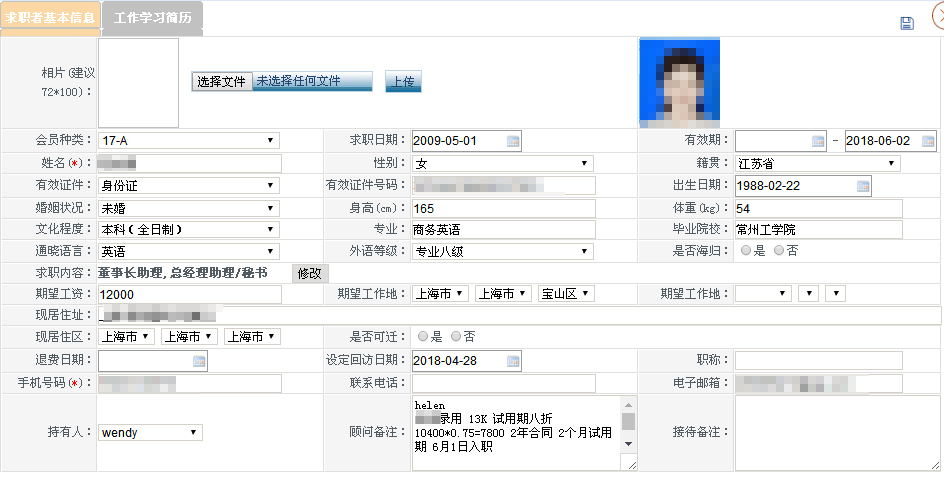Open 性别 dropdown showing 女
The height and width of the screenshot is (477, 944).
click(x=503, y=163)
